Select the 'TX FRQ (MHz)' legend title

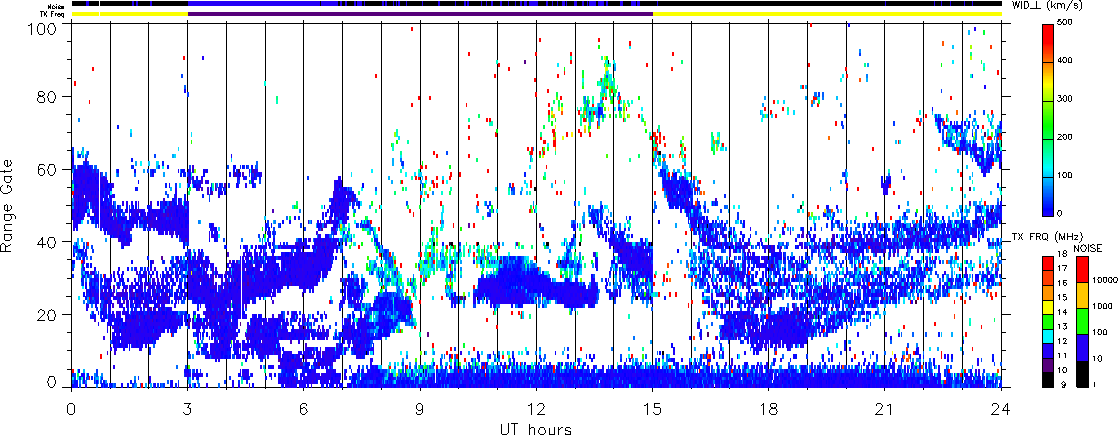click(x=1047, y=237)
